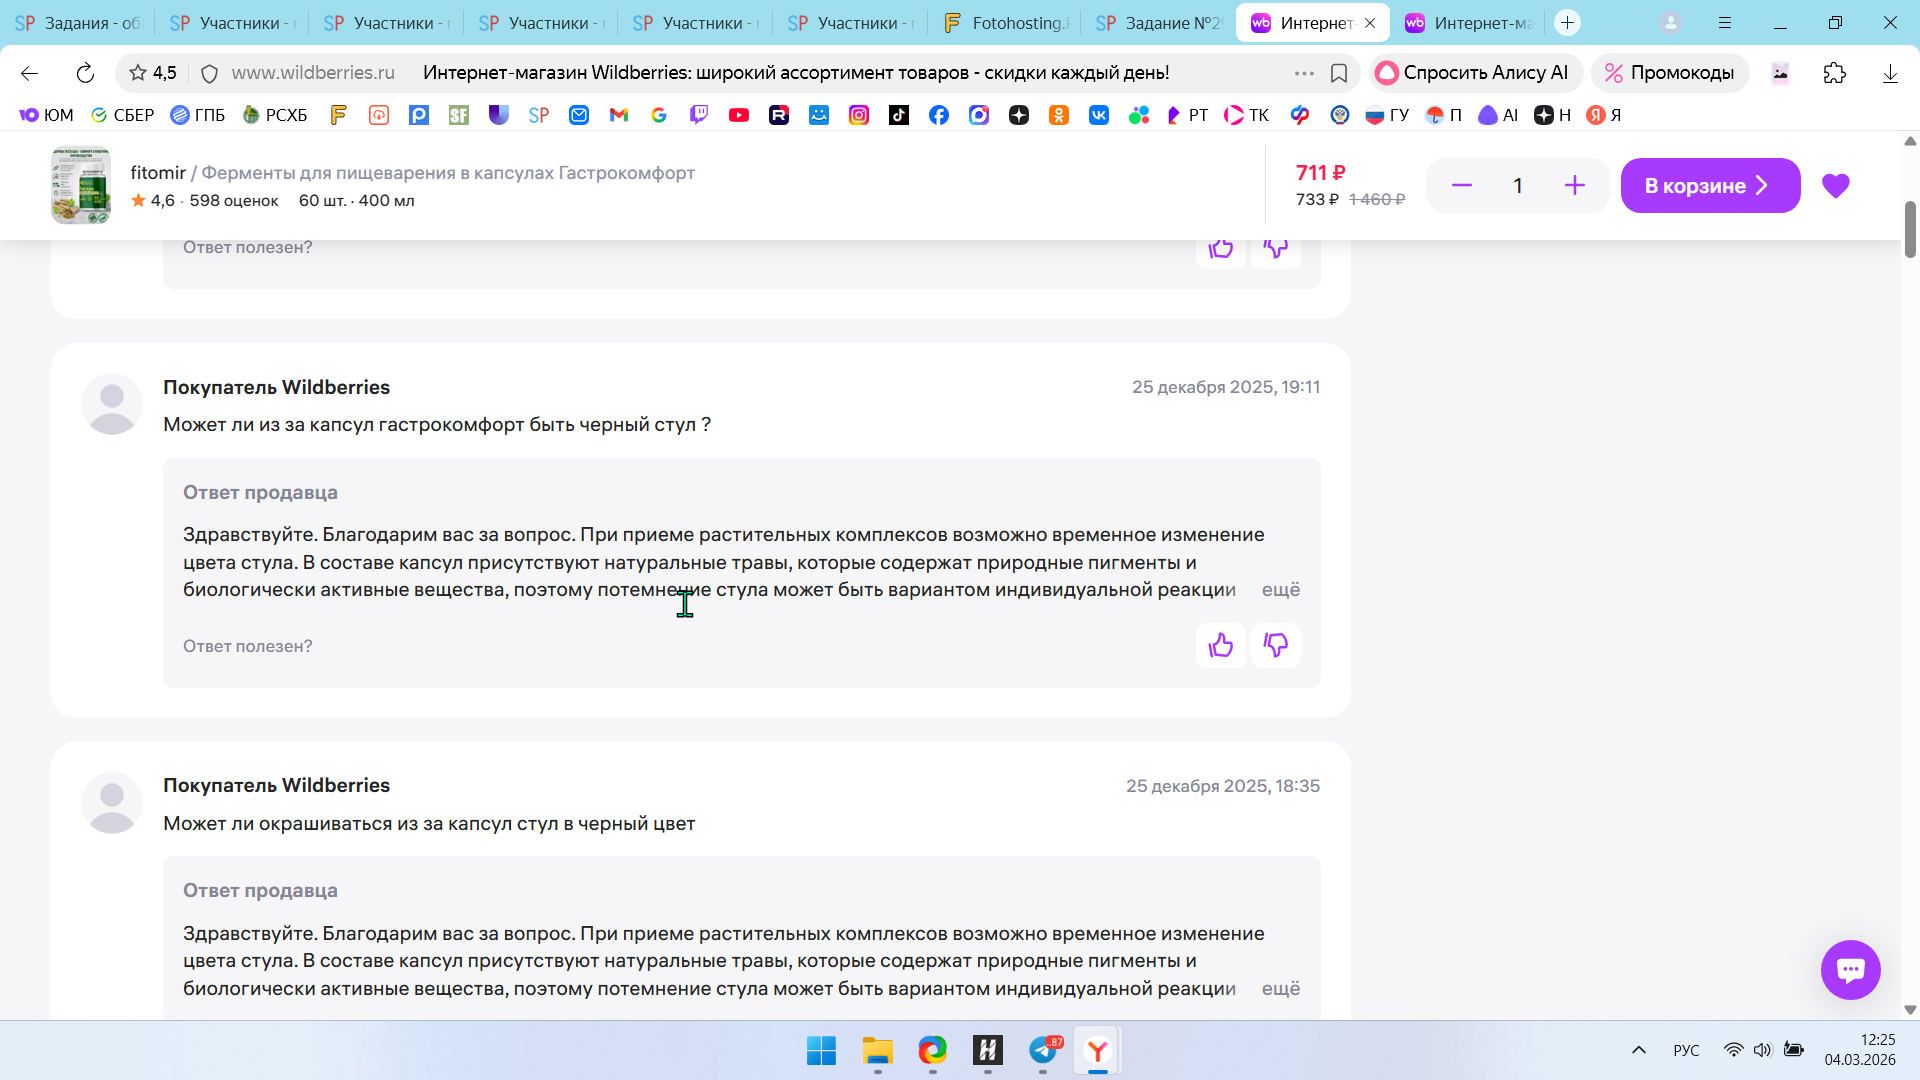The width and height of the screenshot is (1920, 1080).
Task: Like the answer about черный стул
Action: pyautogui.click(x=1220, y=646)
